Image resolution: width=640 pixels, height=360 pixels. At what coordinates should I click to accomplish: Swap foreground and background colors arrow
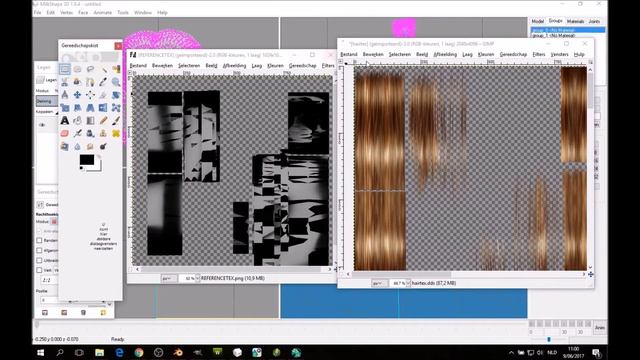98,157
